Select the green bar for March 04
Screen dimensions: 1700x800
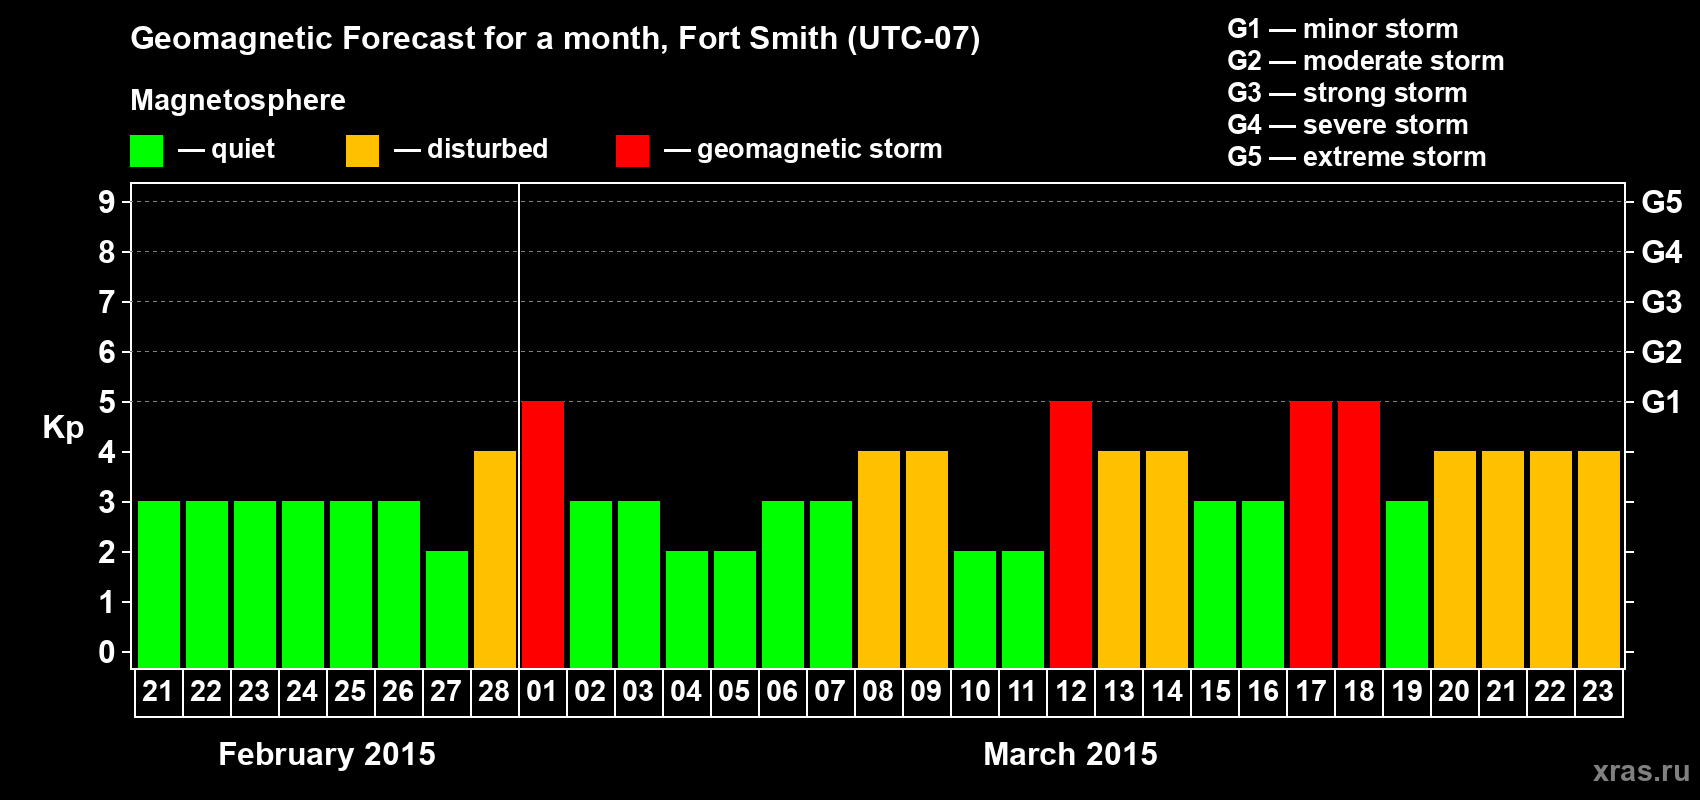click(x=687, y=610)
